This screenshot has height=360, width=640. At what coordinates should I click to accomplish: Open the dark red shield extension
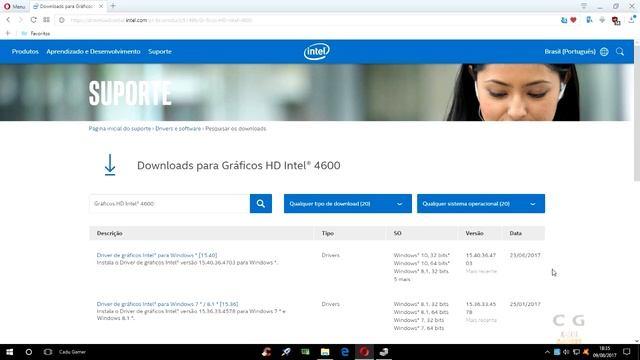616,20
